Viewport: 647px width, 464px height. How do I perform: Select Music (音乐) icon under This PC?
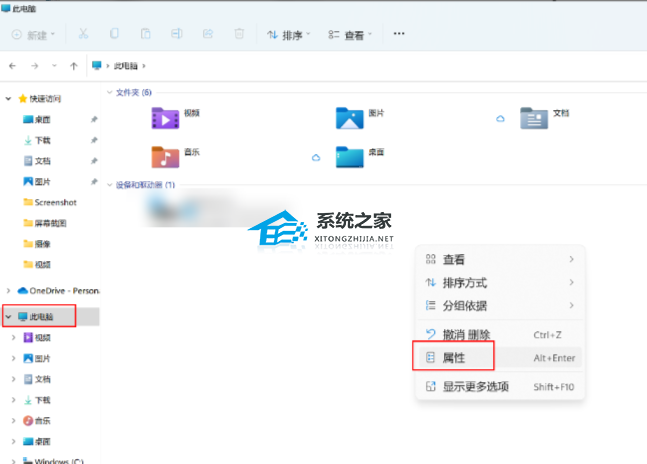coord(28,421)
